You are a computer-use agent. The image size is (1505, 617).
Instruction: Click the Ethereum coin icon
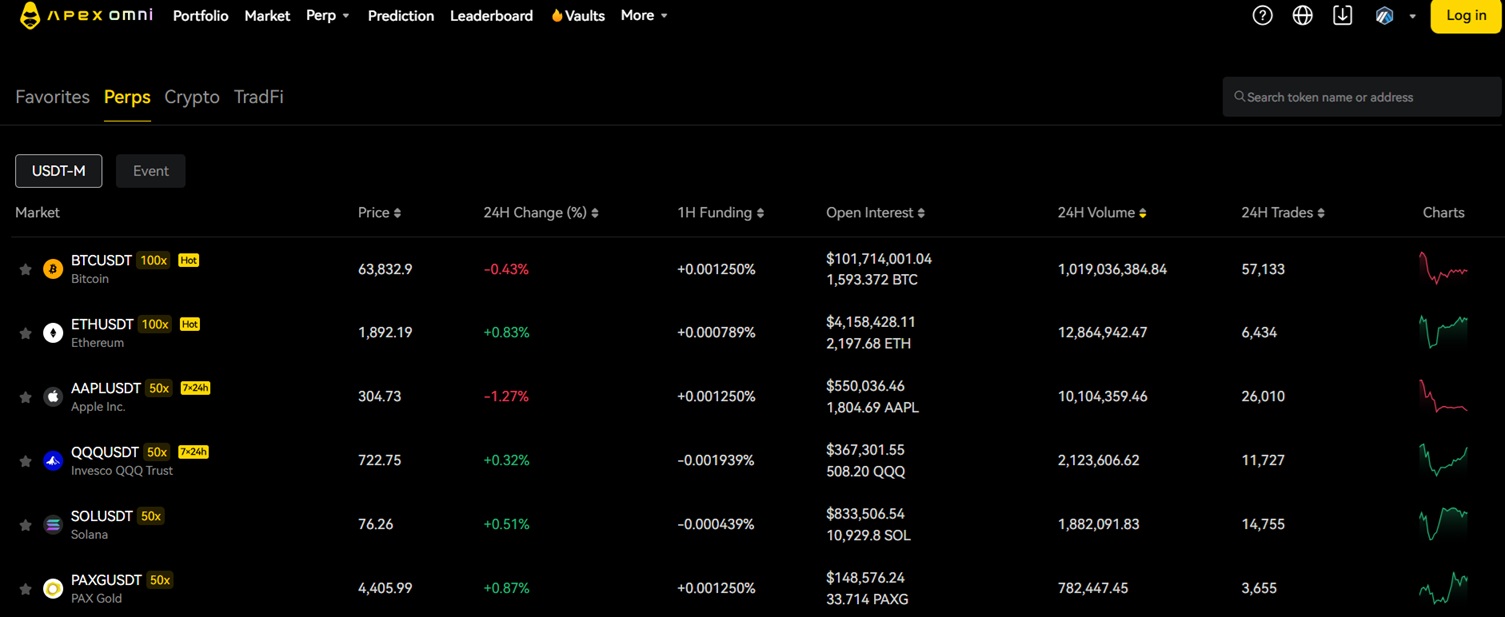tap(53, 333)
